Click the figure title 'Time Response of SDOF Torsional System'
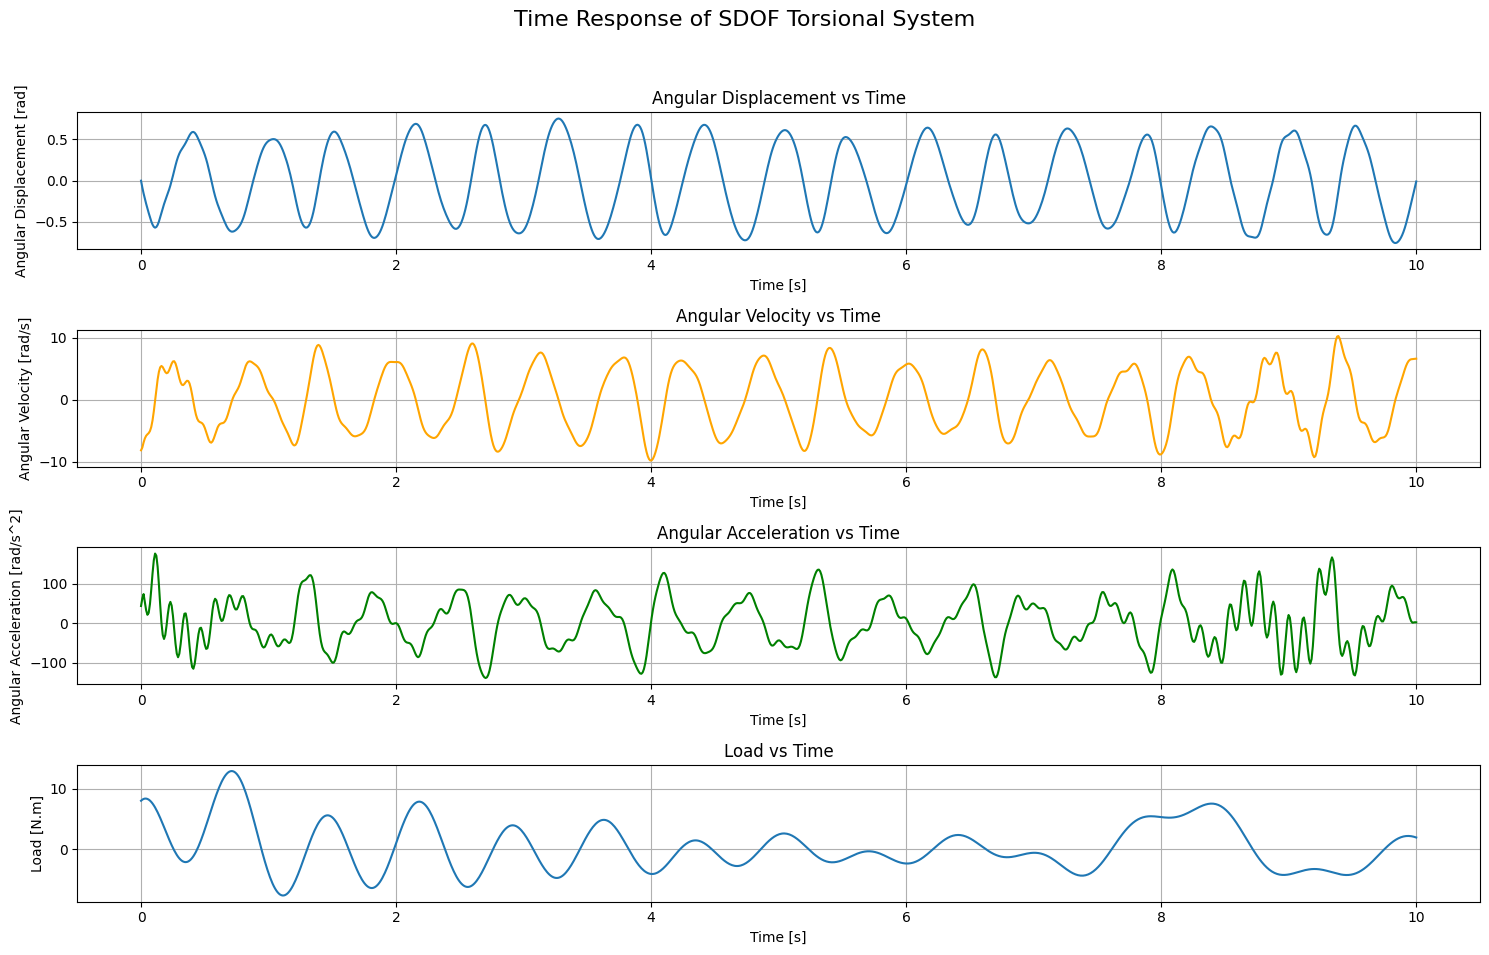The width and height of the screenshot is (1489, 955). pos(744,19)
